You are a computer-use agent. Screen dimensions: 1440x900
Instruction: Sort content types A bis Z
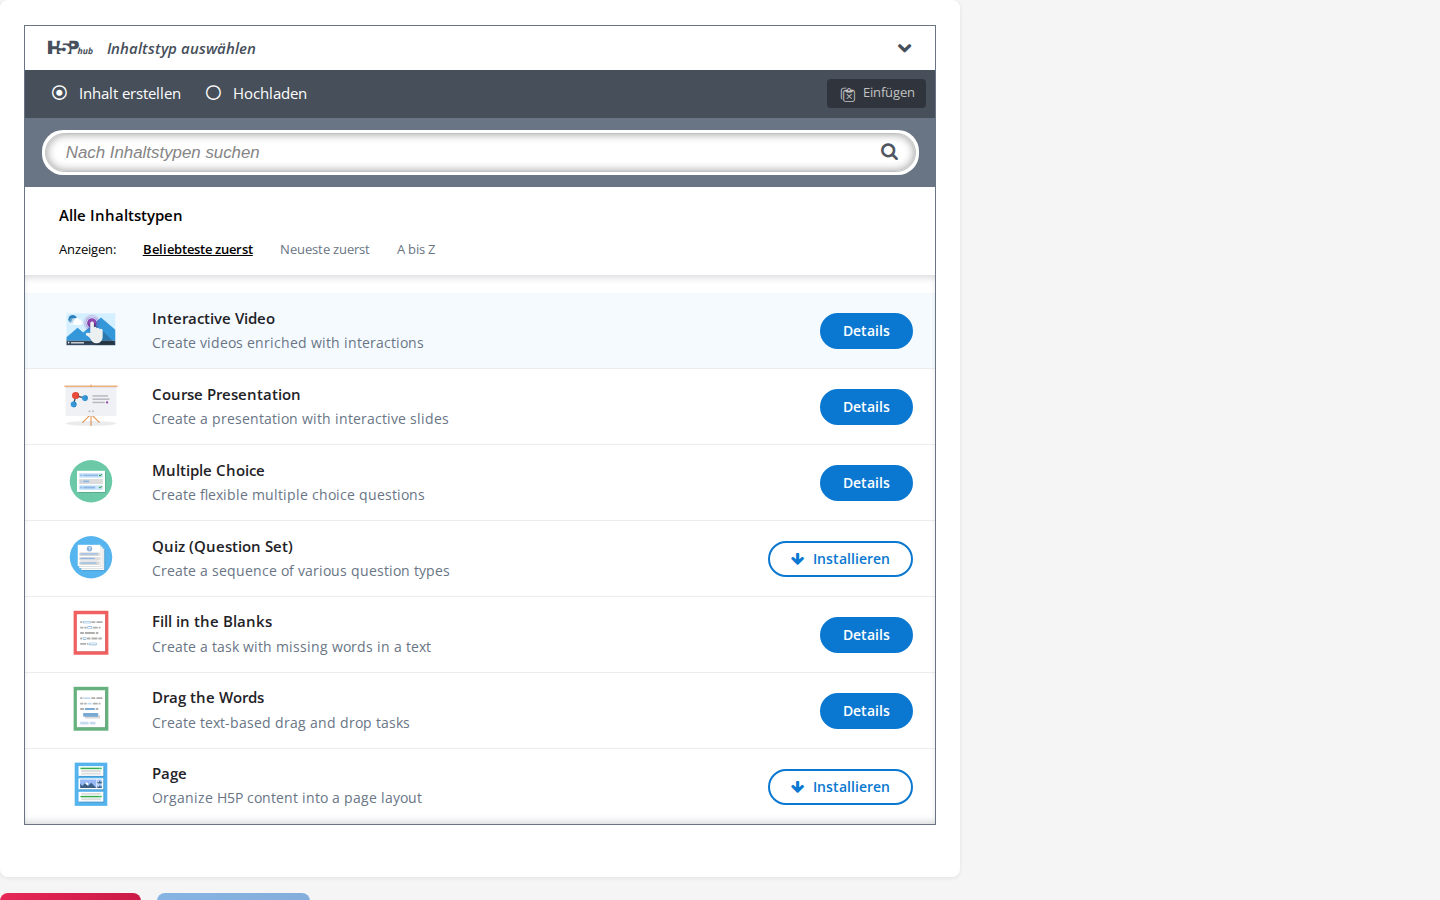tap(416, 250)
